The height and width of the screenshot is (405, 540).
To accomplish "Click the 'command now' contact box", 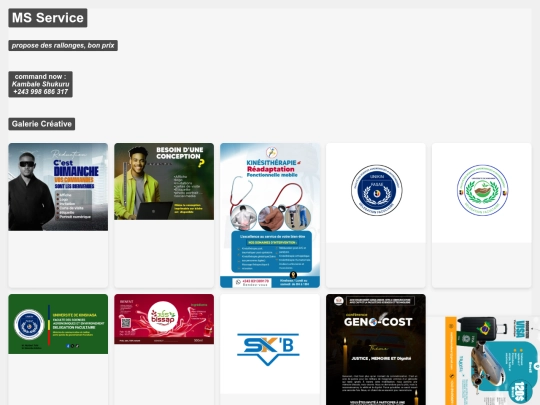I will pos(40,84).
